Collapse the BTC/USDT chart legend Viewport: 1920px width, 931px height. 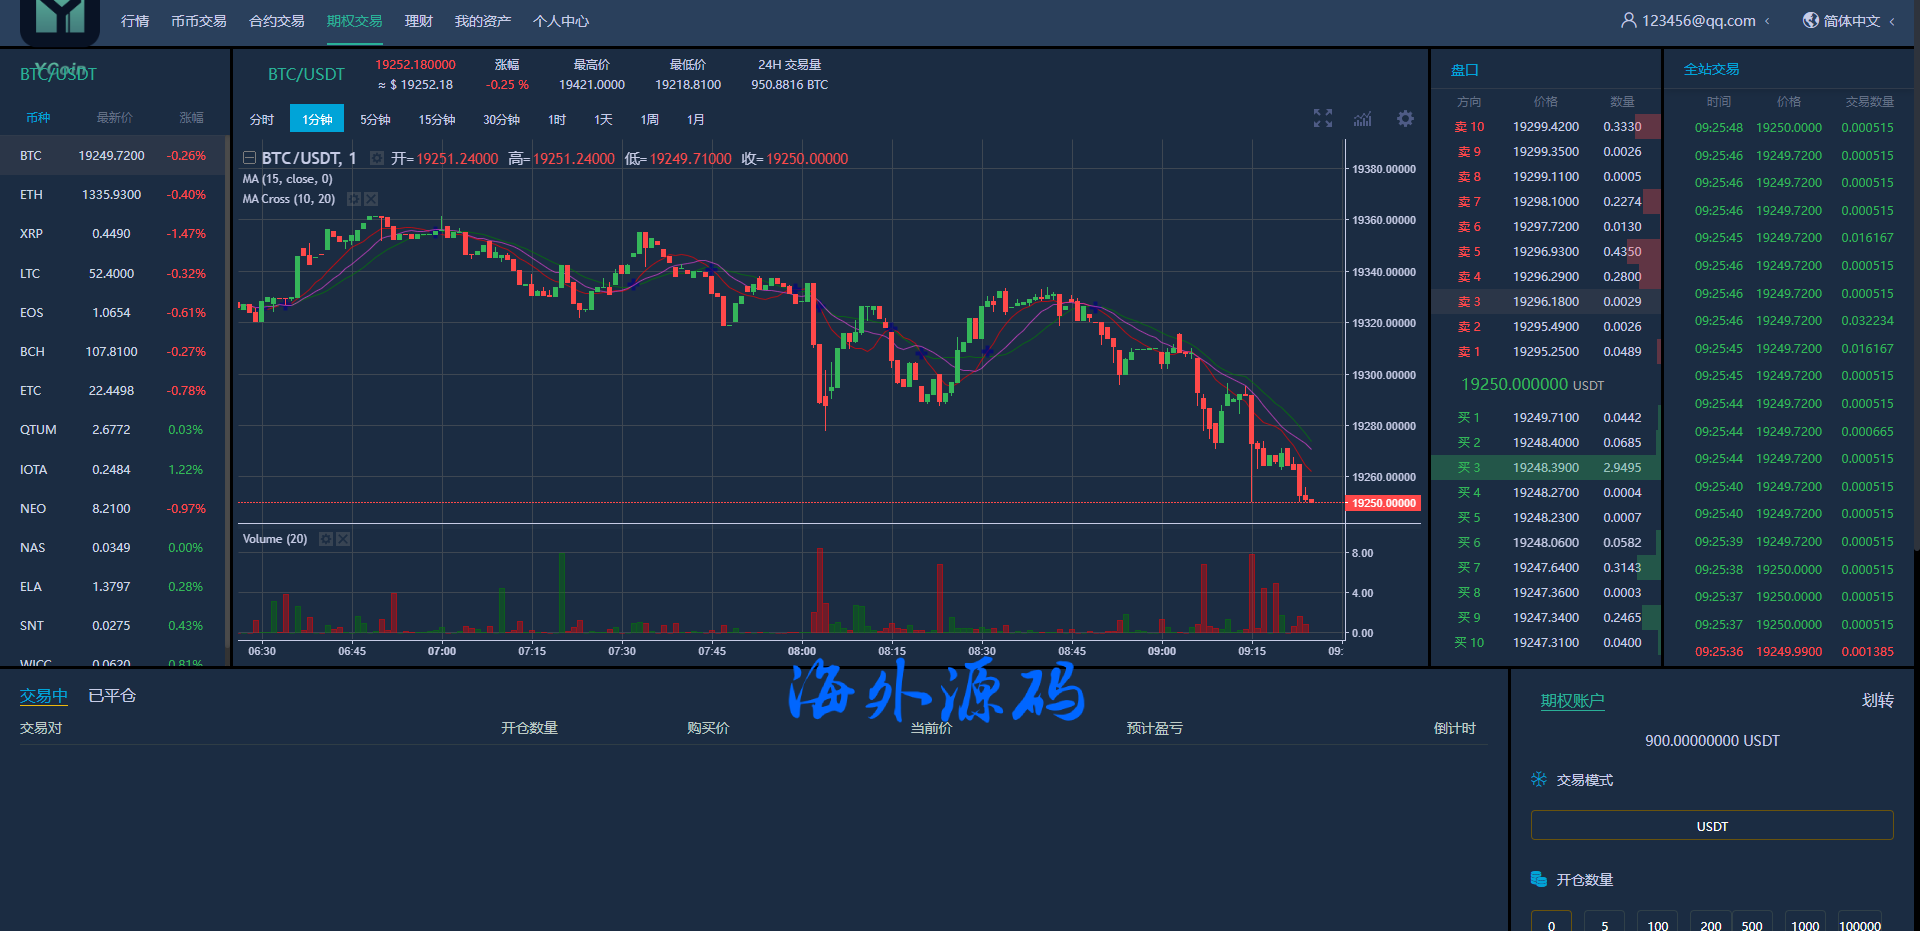coord(250,158)
